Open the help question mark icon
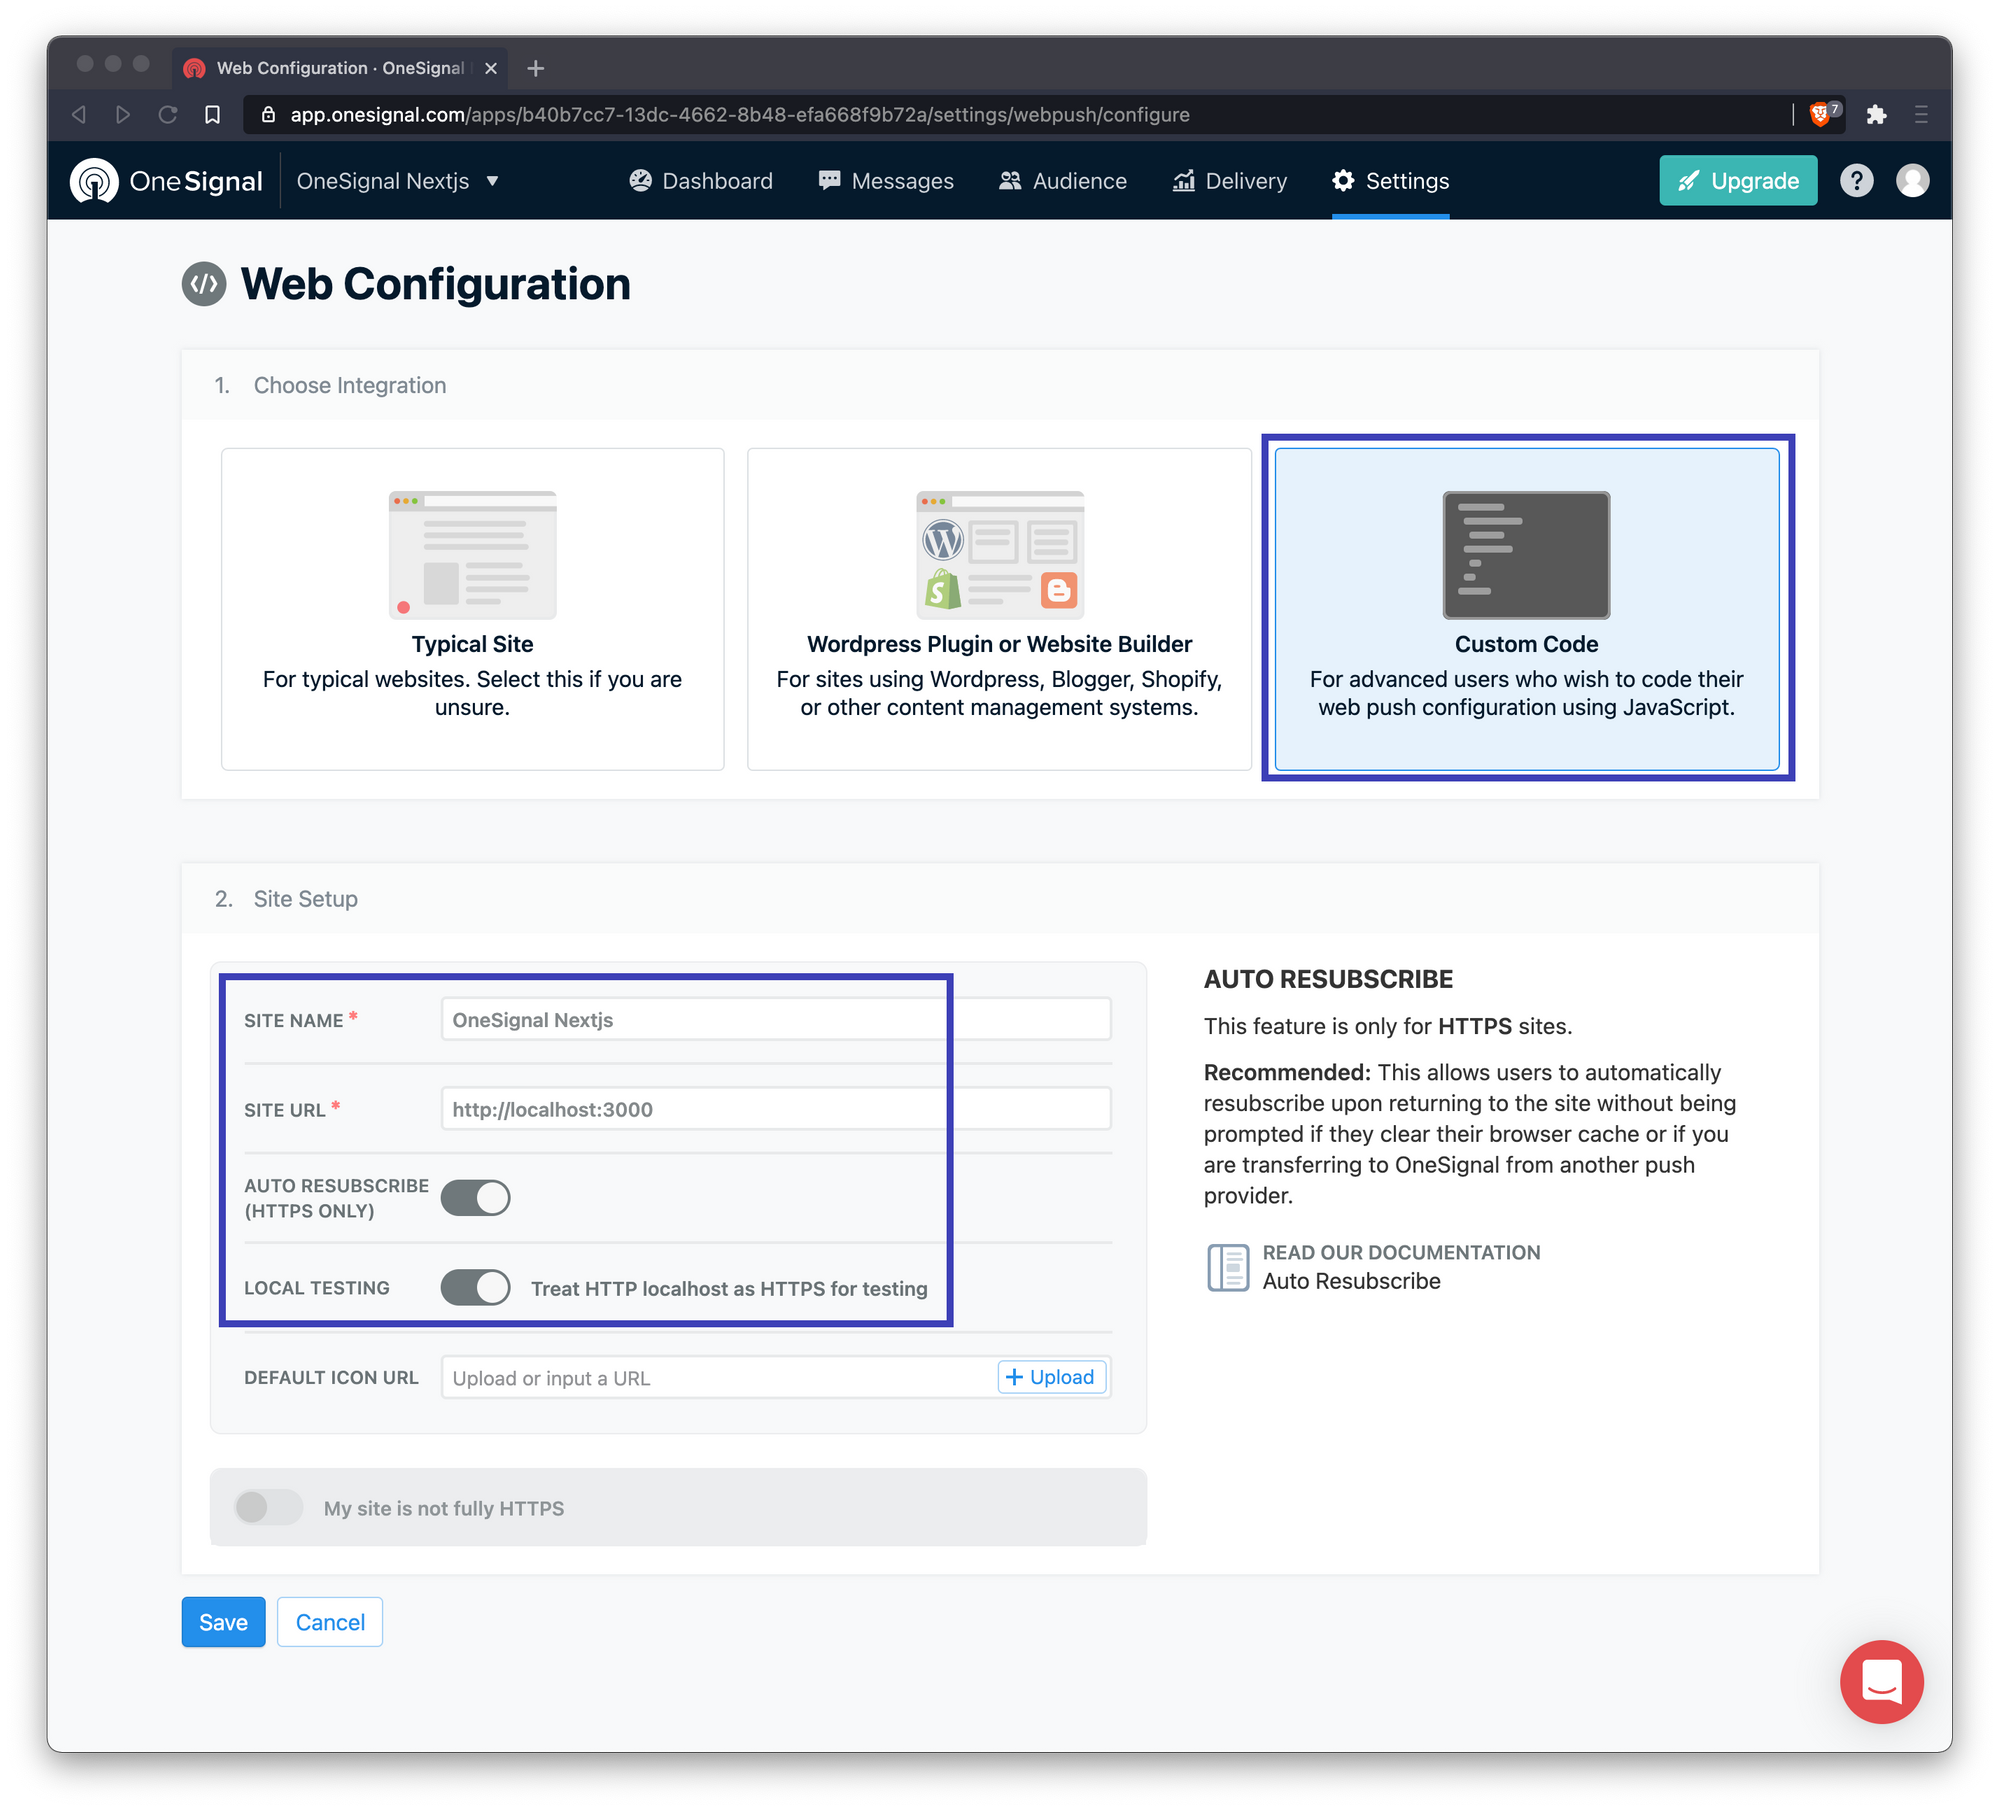The width and height of the screenshot is (2000, 1811). click(1856, 181)
